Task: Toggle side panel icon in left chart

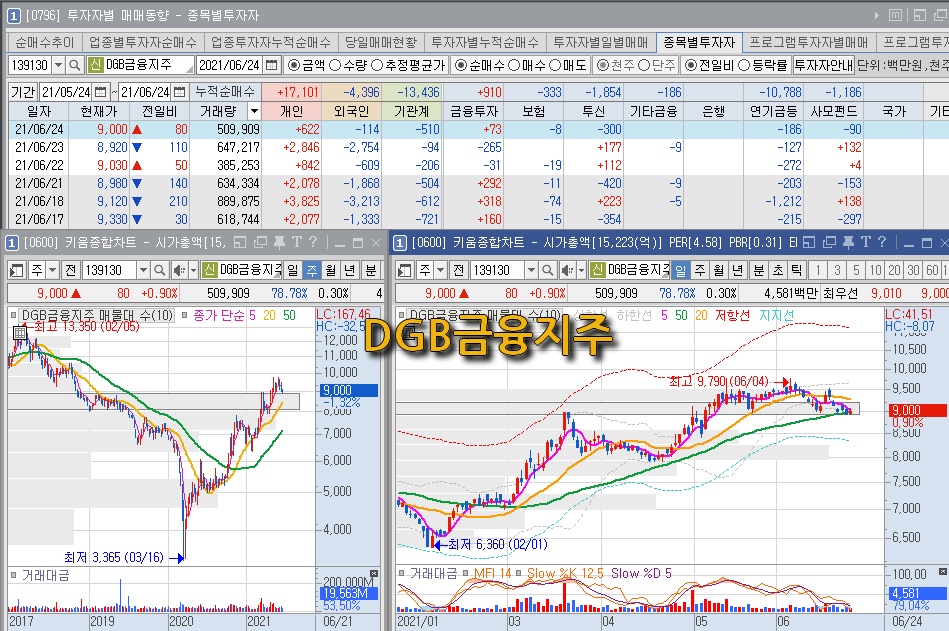Action: coord(17,270)
